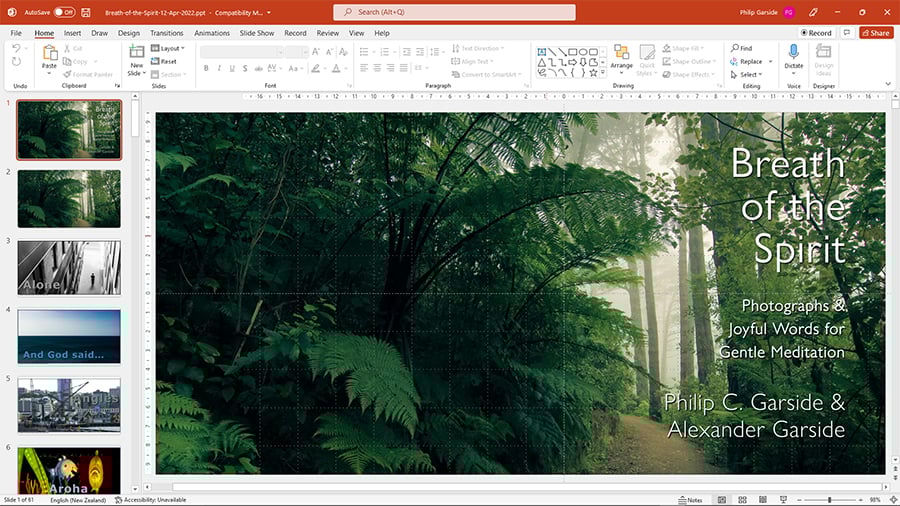Click the Undo arrow icon
The width and height of the screenshot is (900, 506).
click(x=16, y=49)
